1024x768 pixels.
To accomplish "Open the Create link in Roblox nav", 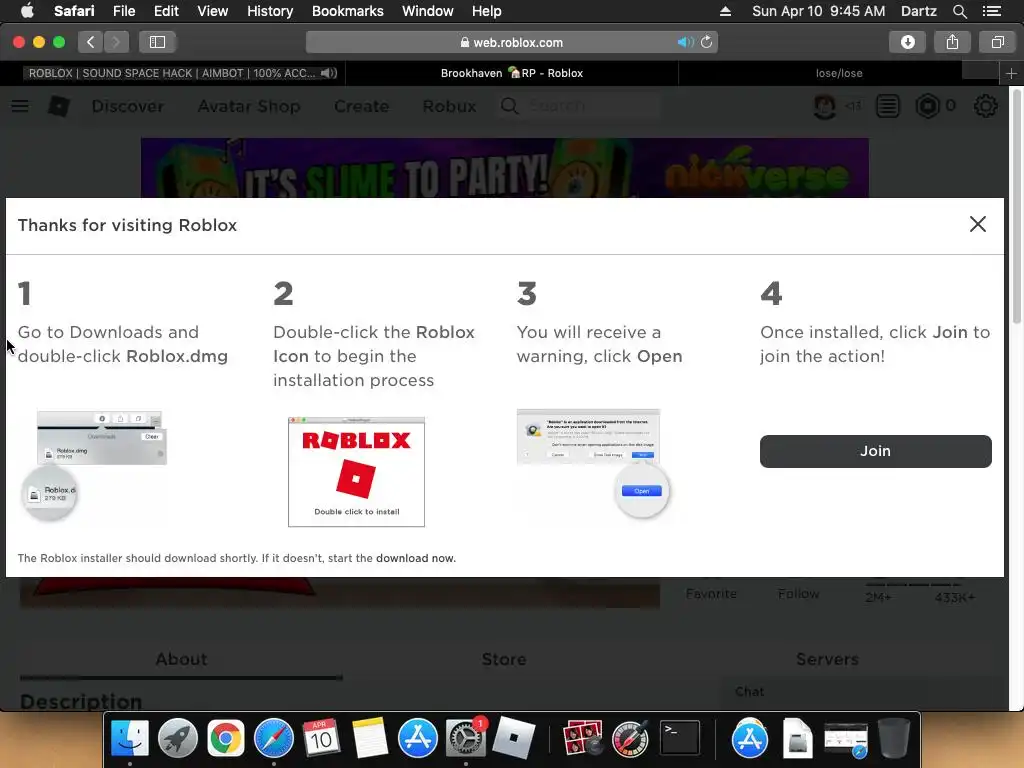I will tap(361, 106).
